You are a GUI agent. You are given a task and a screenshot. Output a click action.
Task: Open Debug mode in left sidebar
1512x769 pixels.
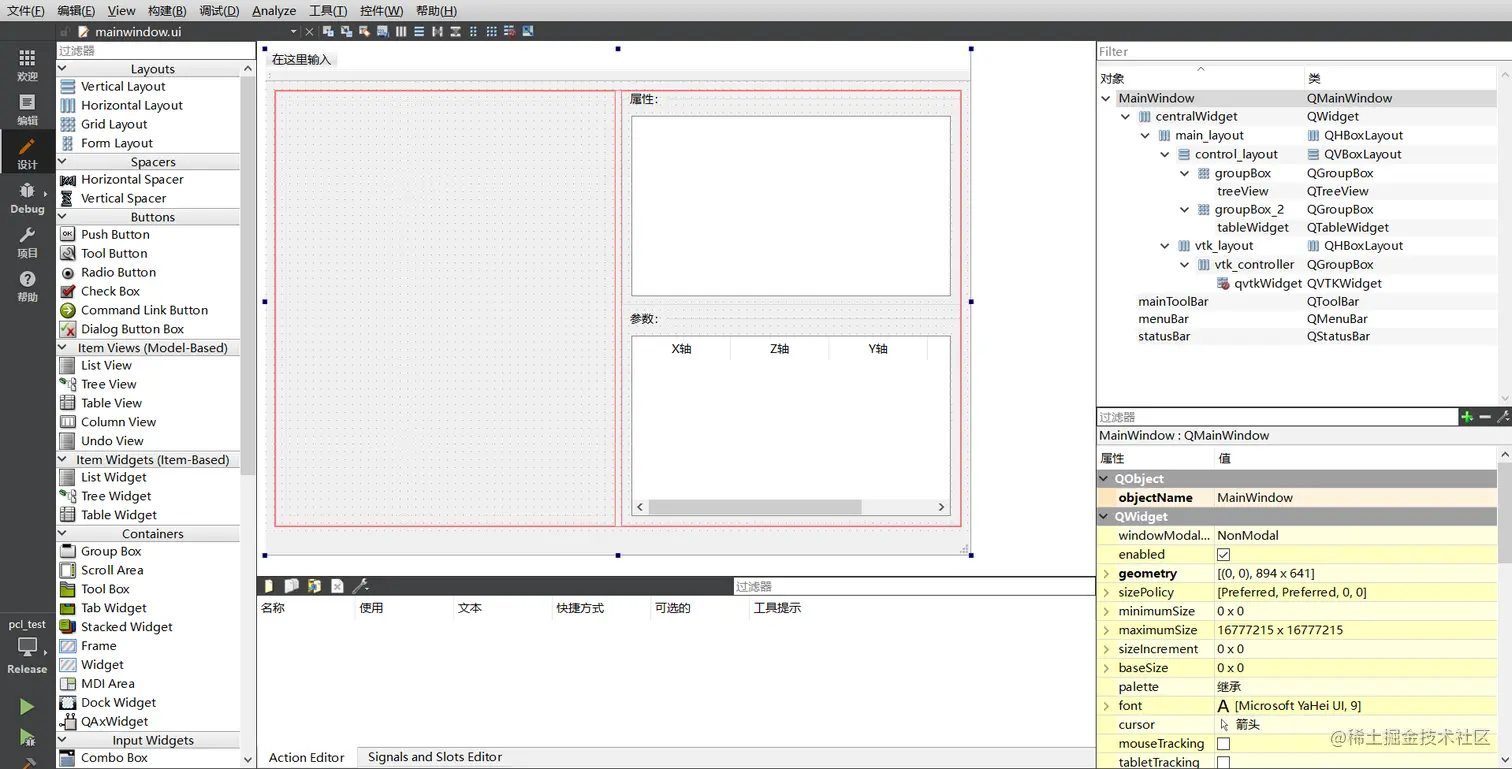point(27,198)
